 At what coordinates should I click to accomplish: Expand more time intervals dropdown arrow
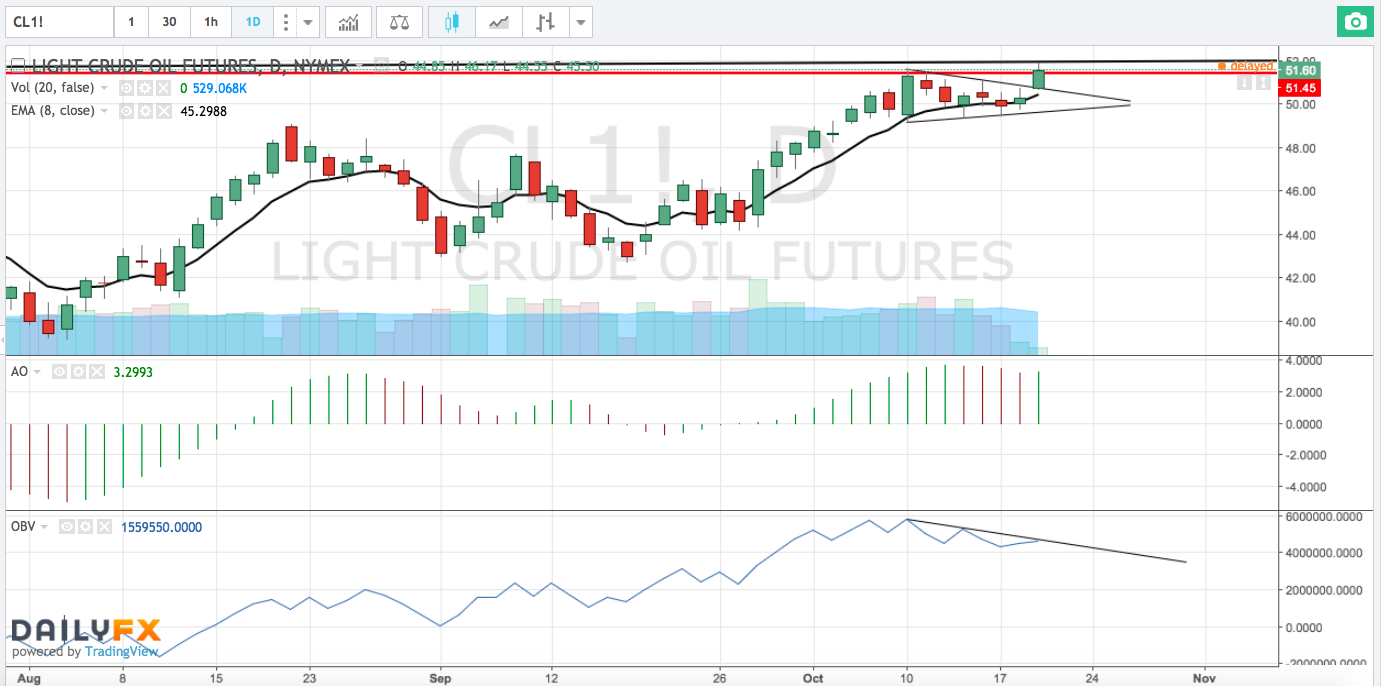(308, 22)
